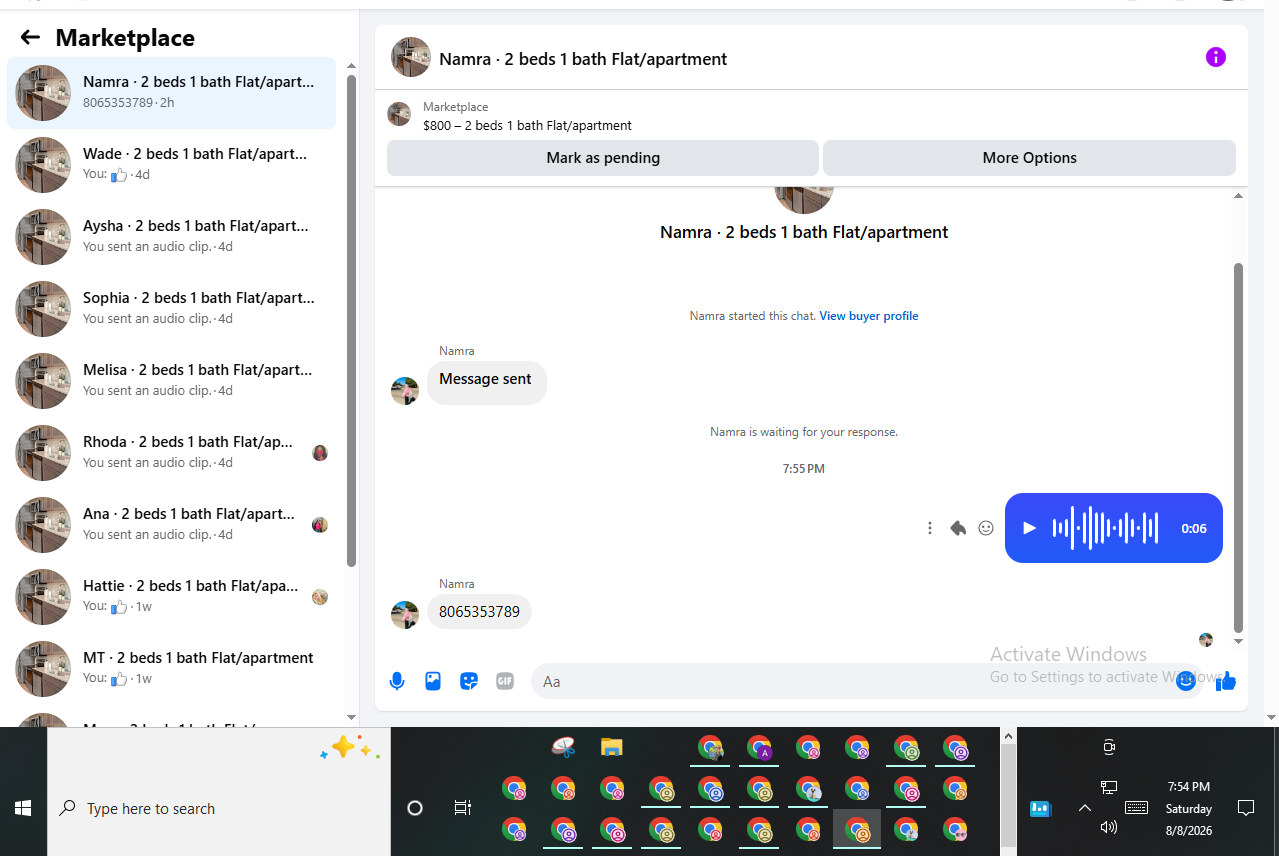Open the Snipping Tool from taskbar

[563, 747]
